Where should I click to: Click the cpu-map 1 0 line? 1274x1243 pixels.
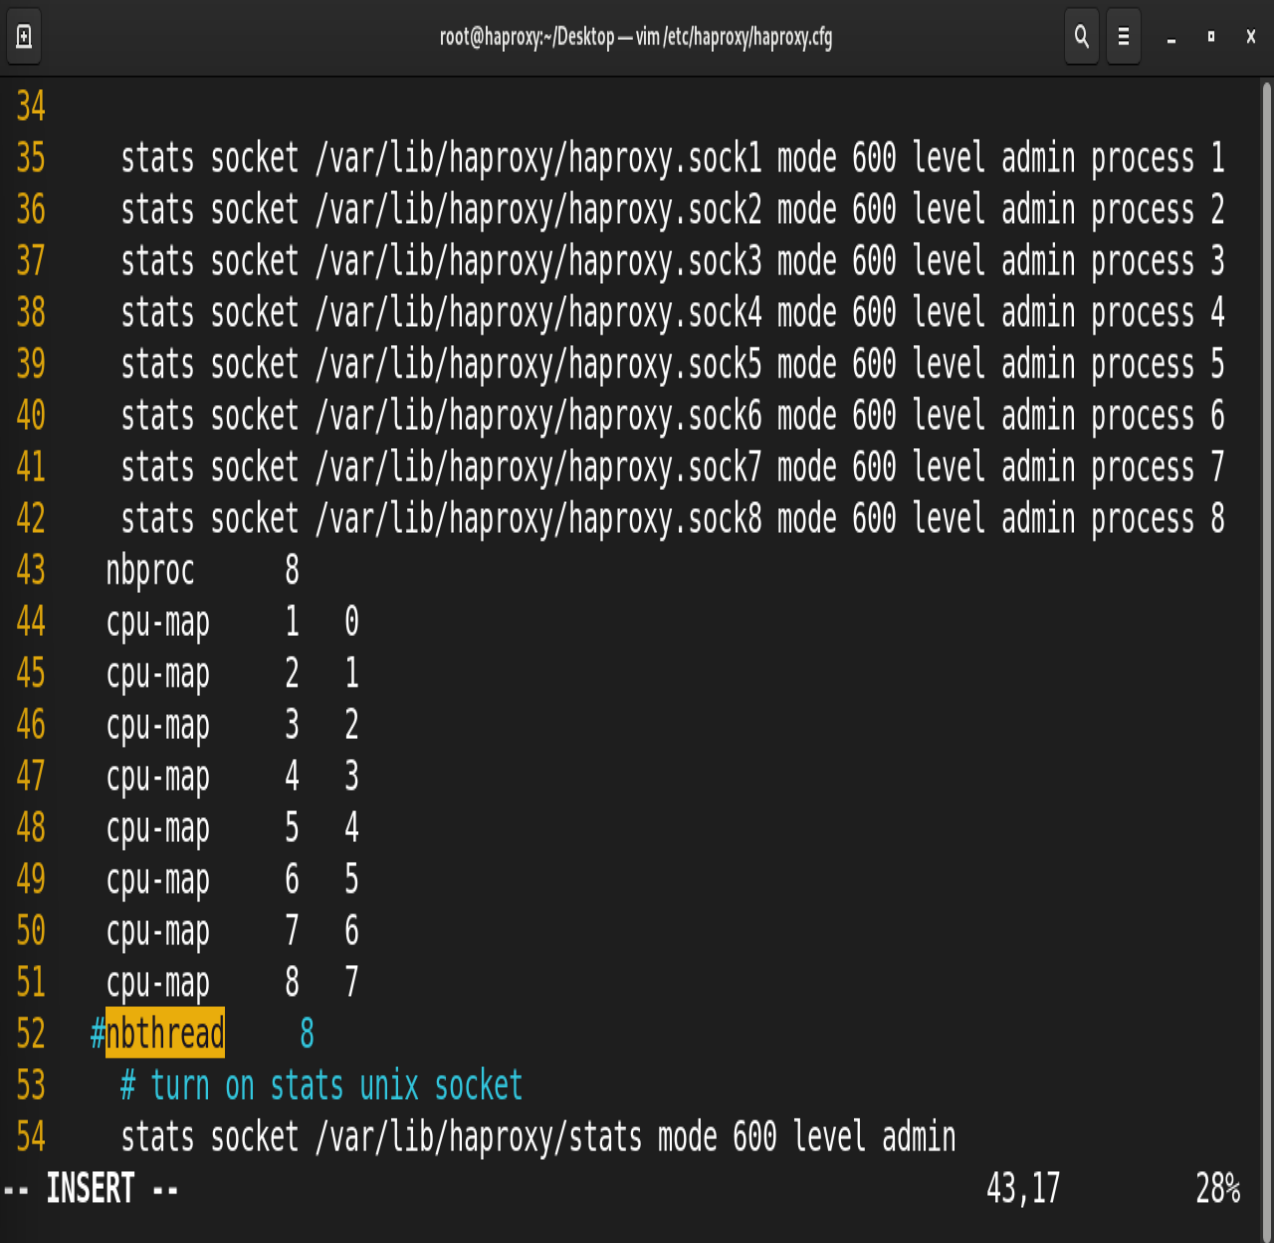pyautogui.click(x=233, y=622)
